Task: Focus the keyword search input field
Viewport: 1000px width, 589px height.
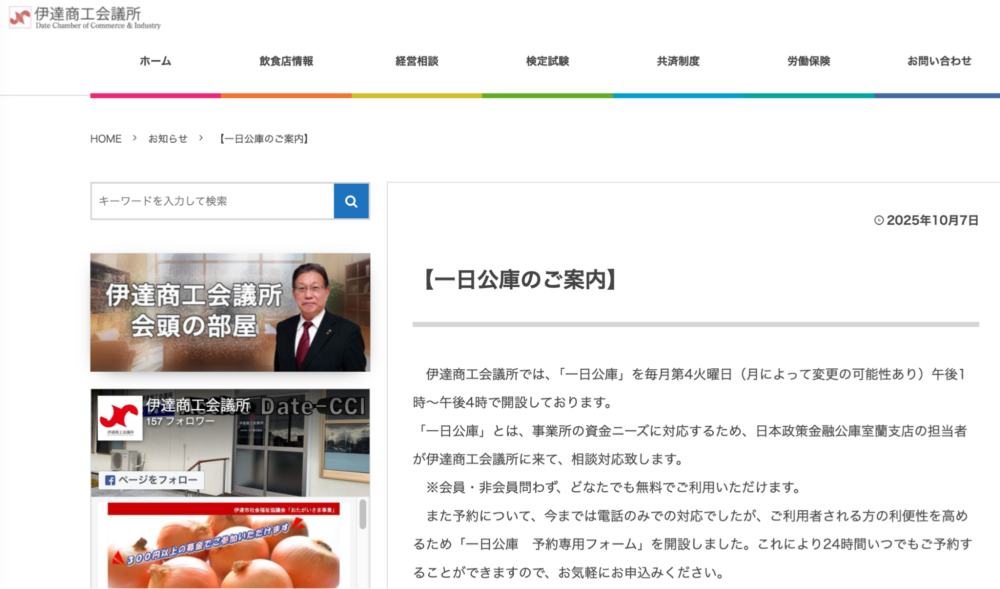Action: point(212,201)
